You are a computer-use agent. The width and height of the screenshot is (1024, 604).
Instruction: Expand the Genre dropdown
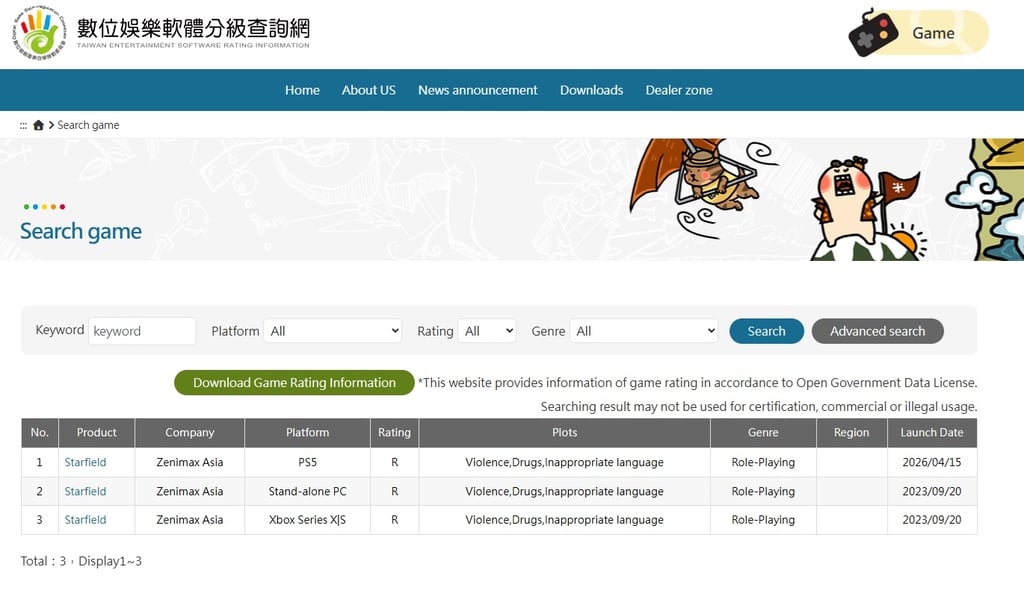click(x=644, y=331)
